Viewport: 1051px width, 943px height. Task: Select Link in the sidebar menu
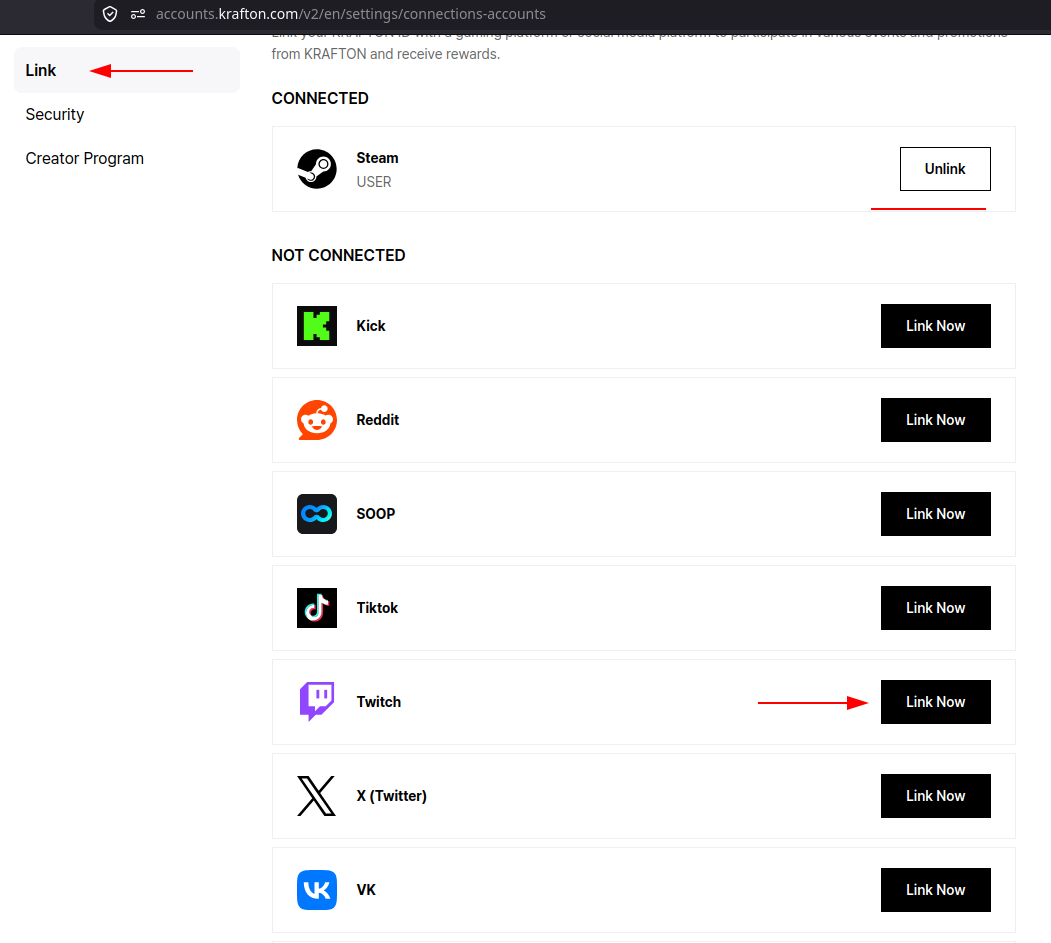[127, 70]
